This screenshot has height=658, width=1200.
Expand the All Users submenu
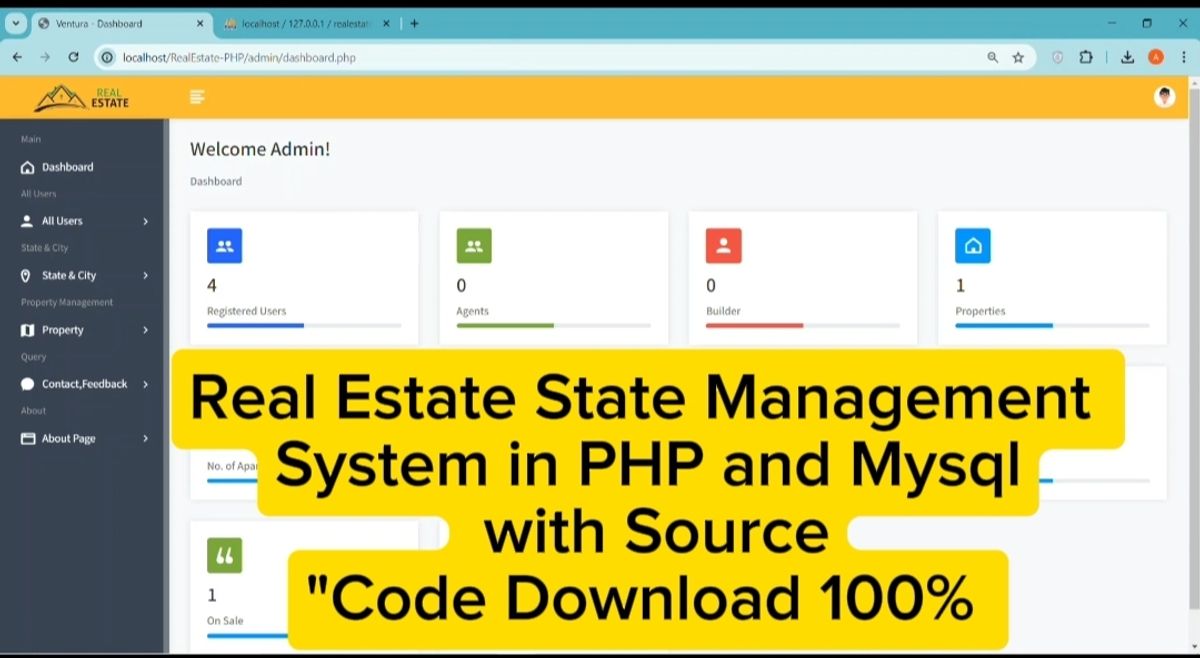(x=85, y=221)
